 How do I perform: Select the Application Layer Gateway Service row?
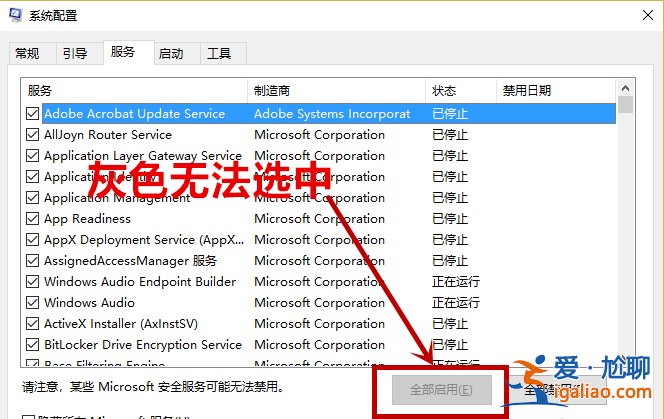(320, 155)
